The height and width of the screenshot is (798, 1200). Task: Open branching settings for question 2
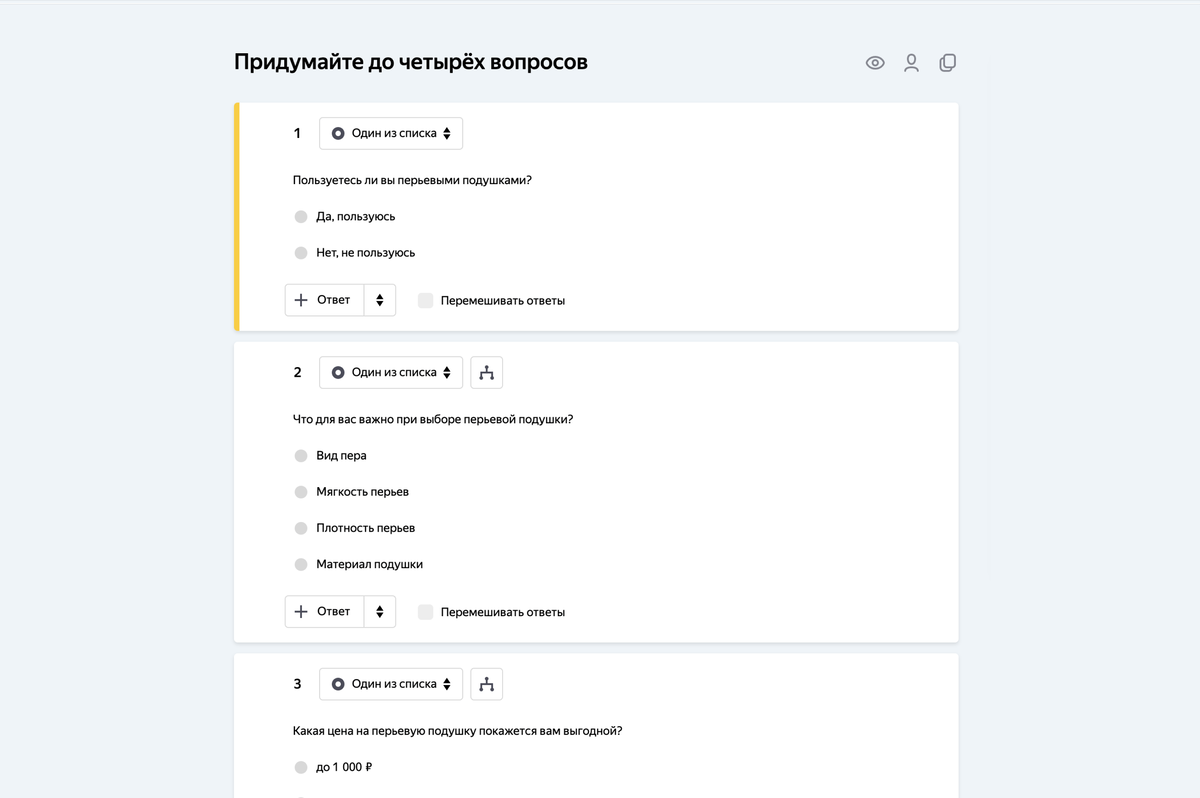tap(486, 372)
